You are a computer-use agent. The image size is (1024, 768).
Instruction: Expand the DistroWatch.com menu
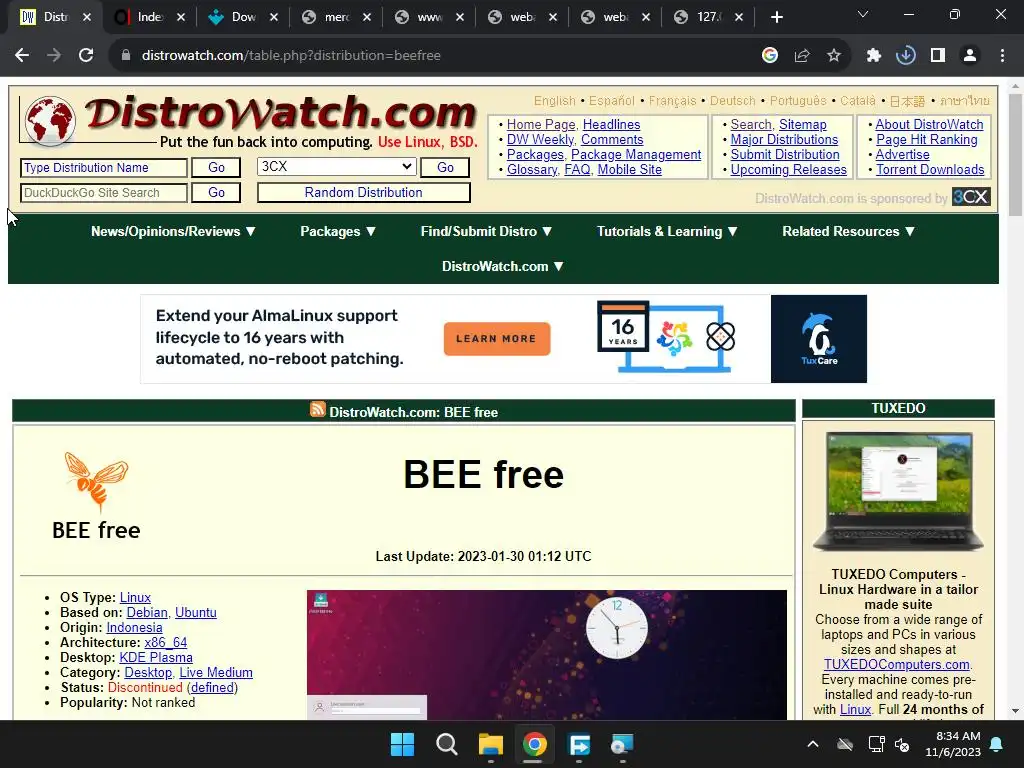point(502,266)
